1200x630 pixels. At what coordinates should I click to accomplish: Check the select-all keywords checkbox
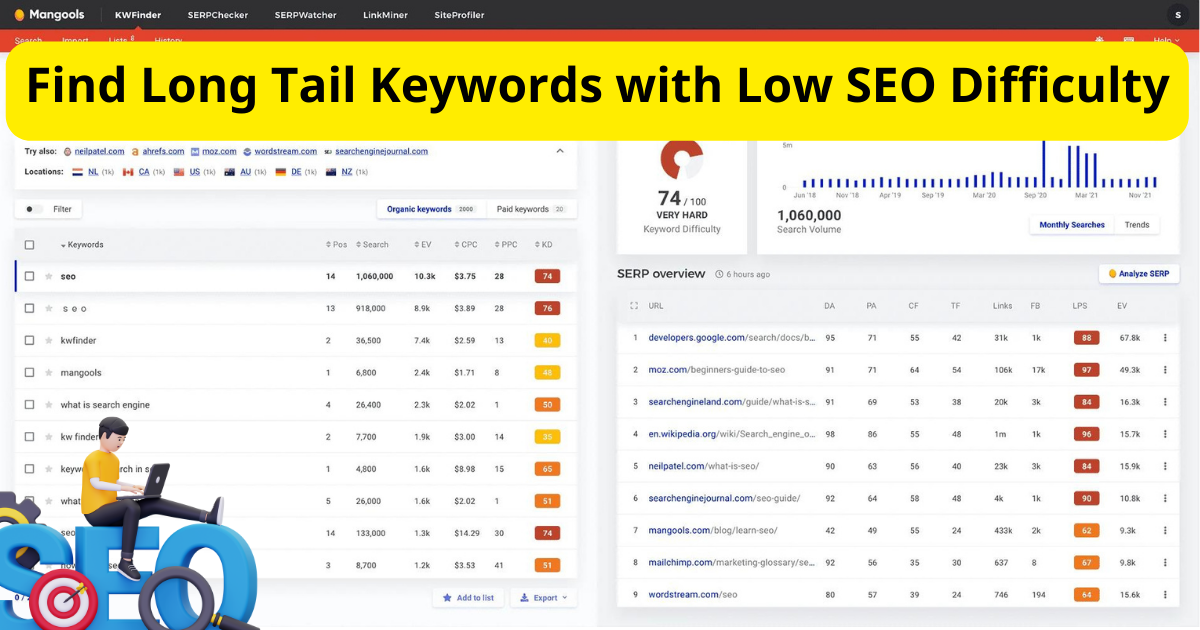coord(29,245)
